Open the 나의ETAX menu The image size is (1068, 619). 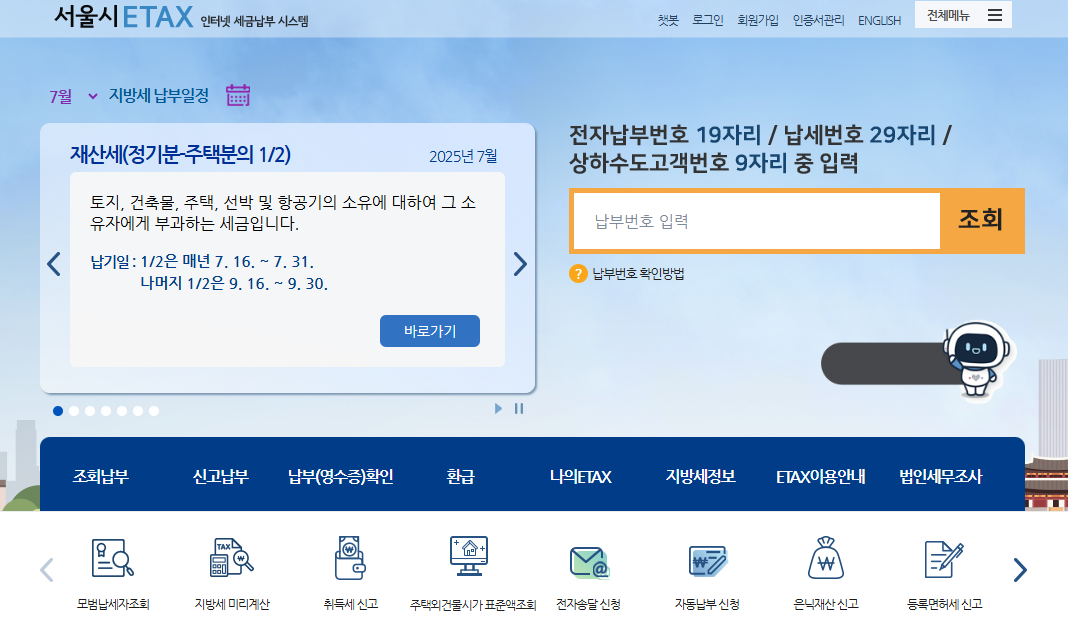click(580, 477)
